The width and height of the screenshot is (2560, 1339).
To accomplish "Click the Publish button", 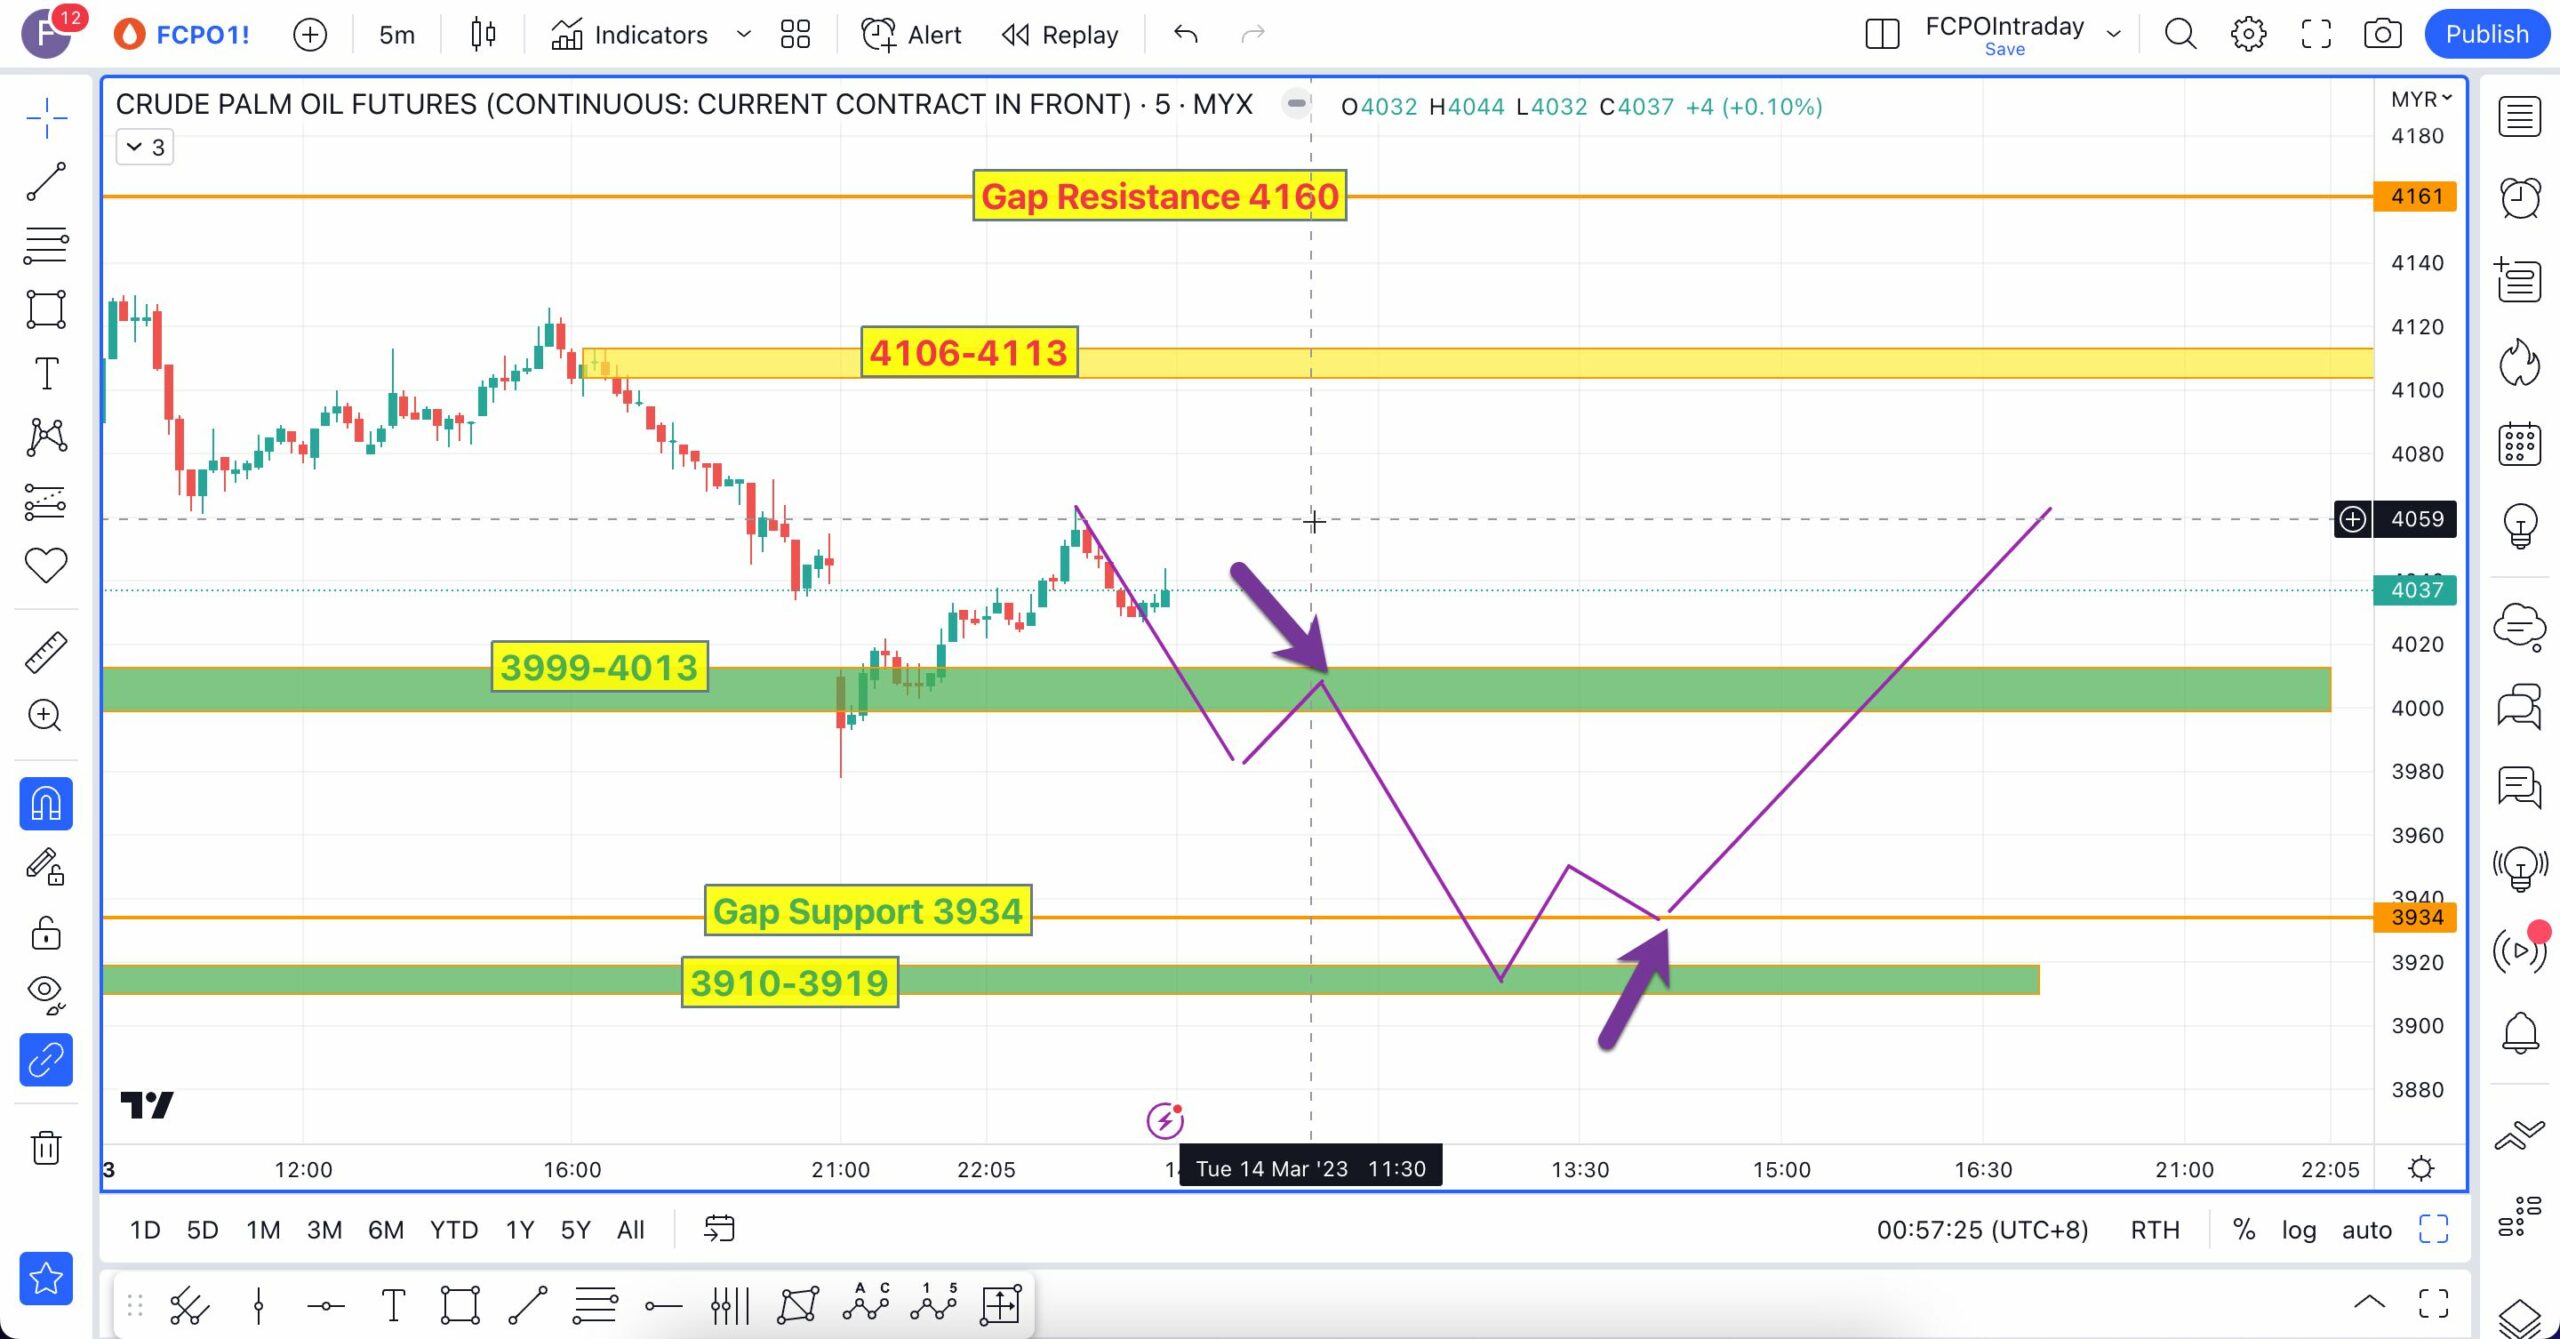I will pos(2486,34).
